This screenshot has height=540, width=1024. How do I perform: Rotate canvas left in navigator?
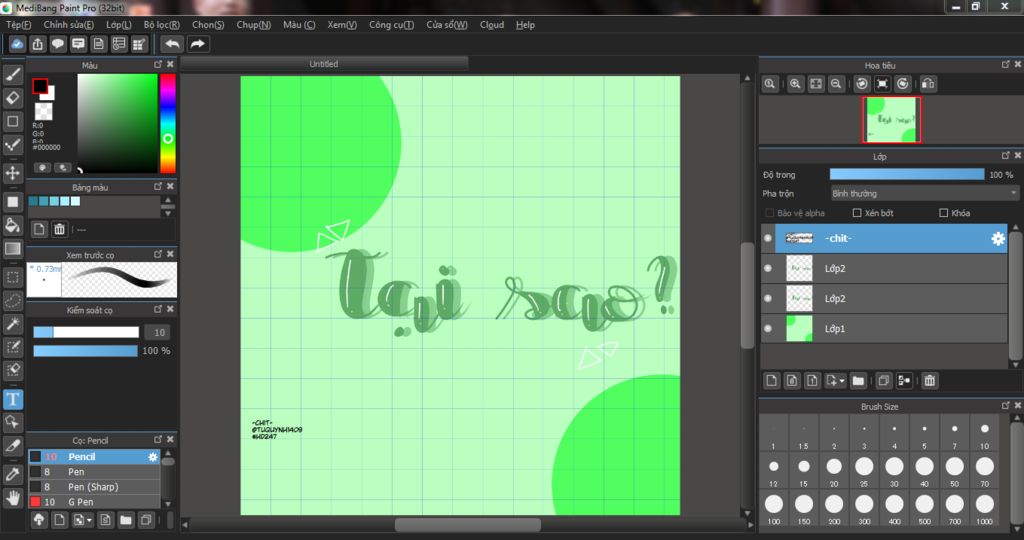pyautogui.click(x=862, y=84)
